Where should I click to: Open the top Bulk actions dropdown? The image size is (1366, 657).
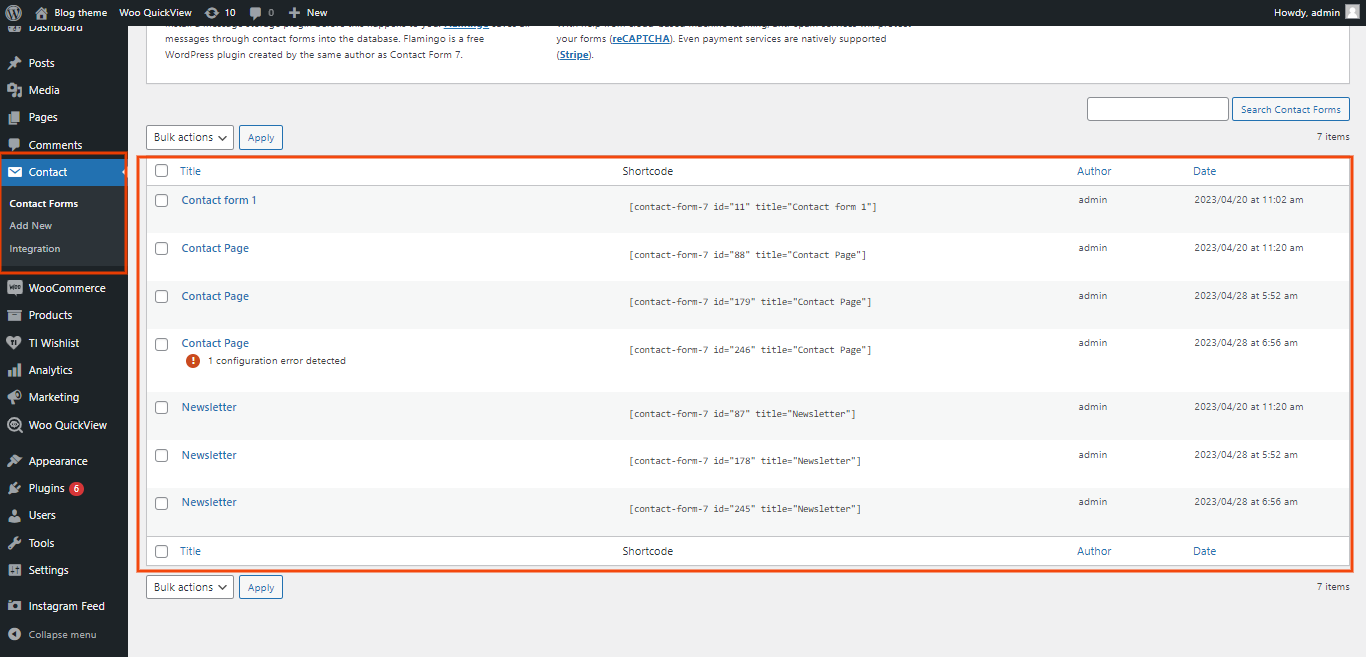[190, 137]
